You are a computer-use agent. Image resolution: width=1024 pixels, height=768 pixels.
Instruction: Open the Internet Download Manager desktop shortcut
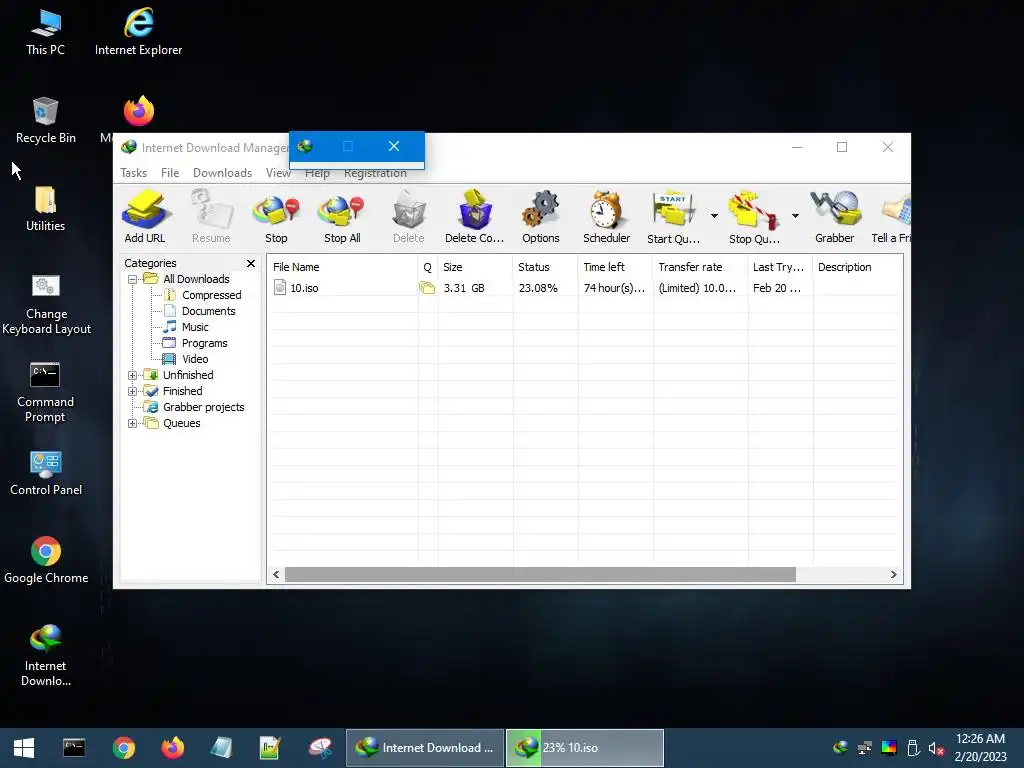click(x=46, y=655)
